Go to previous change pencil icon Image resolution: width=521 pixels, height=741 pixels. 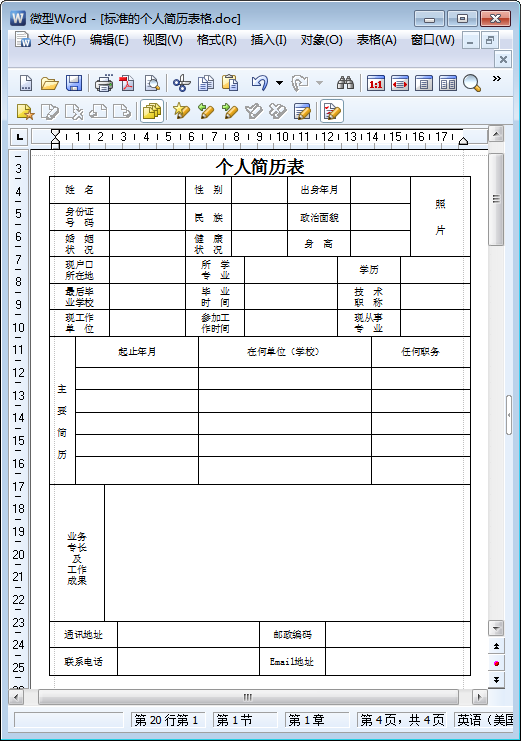tap(206, 112)
